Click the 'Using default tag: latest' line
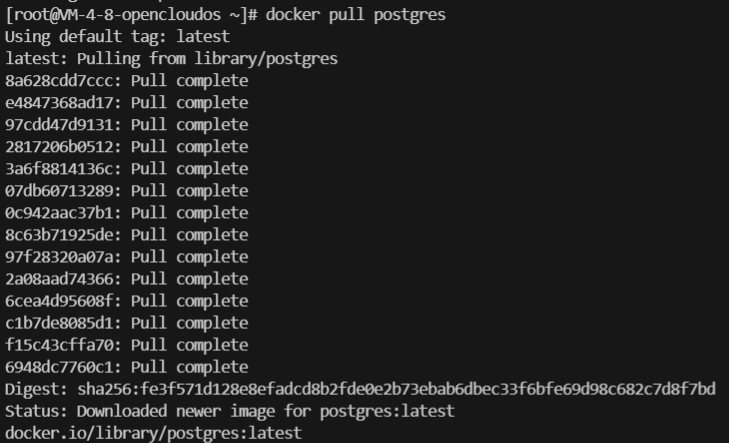This screenshot has height=443, width=729. click(x=117, y=36)
